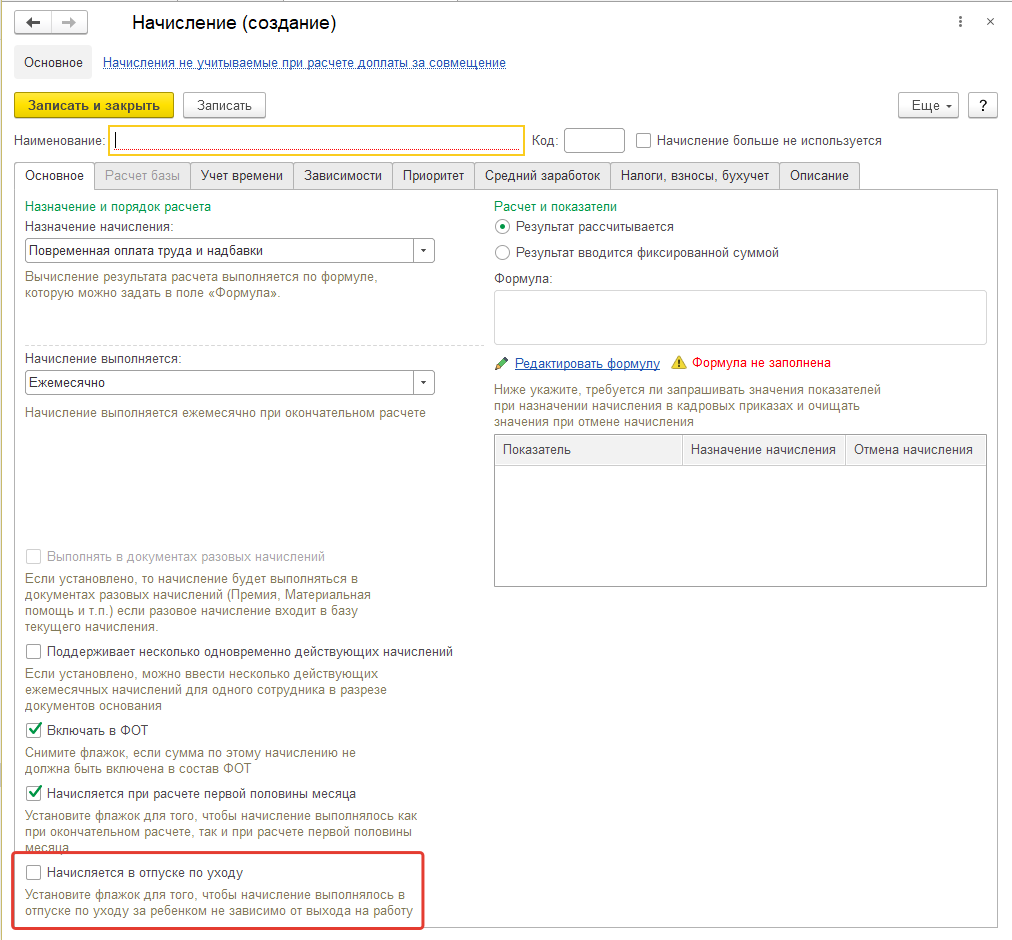The image size is (1012, 940).
Task: Uncheck Начисляется при расчете первой половины месяца
Action: pyautogui.click(x=34, y=793)
